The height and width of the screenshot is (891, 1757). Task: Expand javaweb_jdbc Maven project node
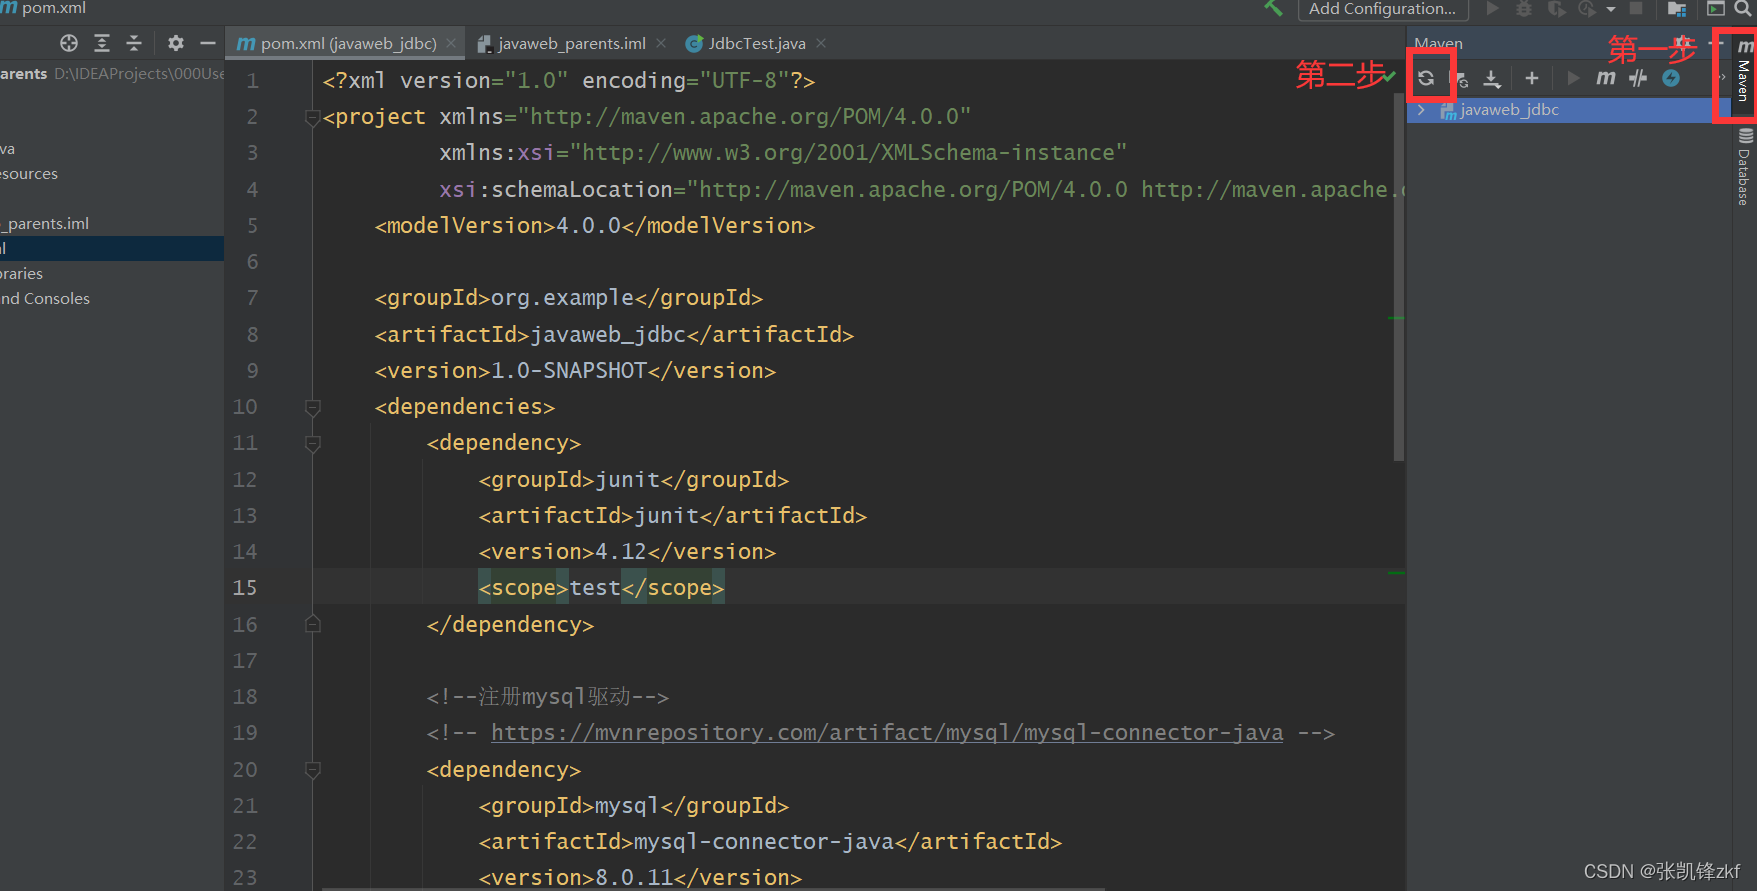(1421, 110)
